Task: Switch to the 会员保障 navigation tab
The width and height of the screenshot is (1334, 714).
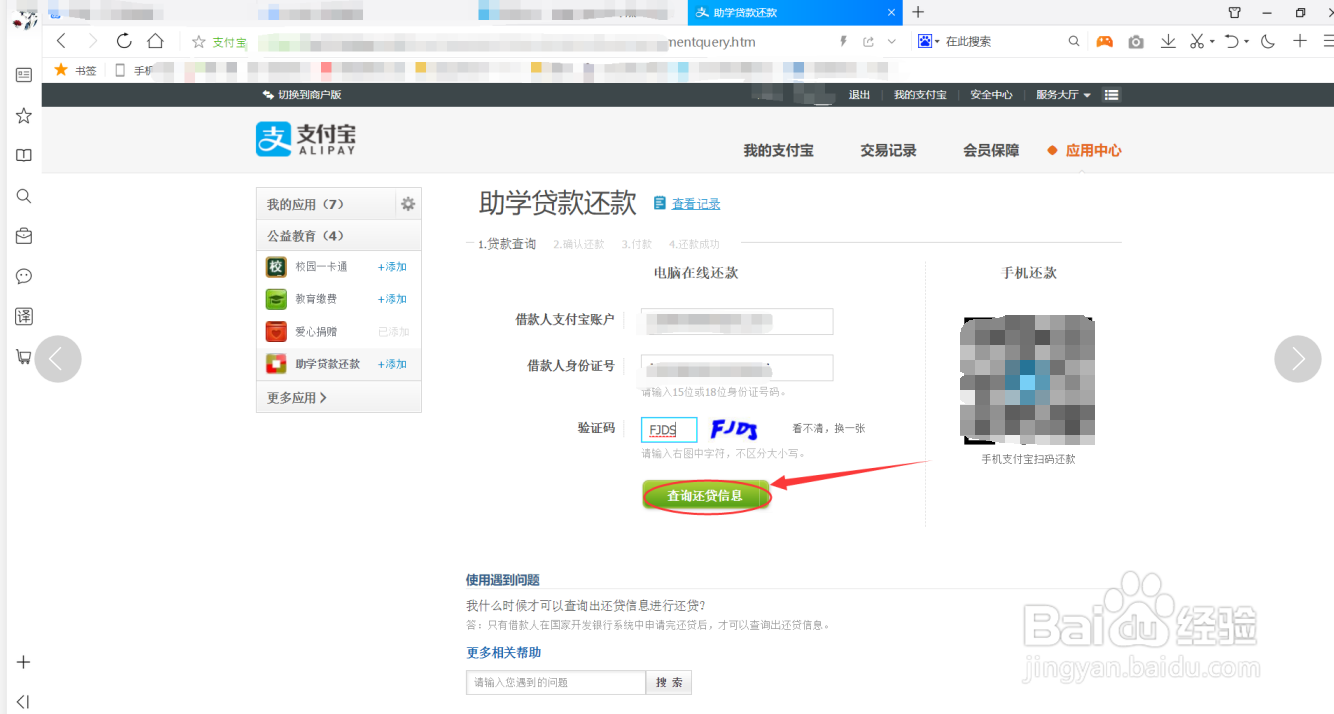Action: click(991, 151)
